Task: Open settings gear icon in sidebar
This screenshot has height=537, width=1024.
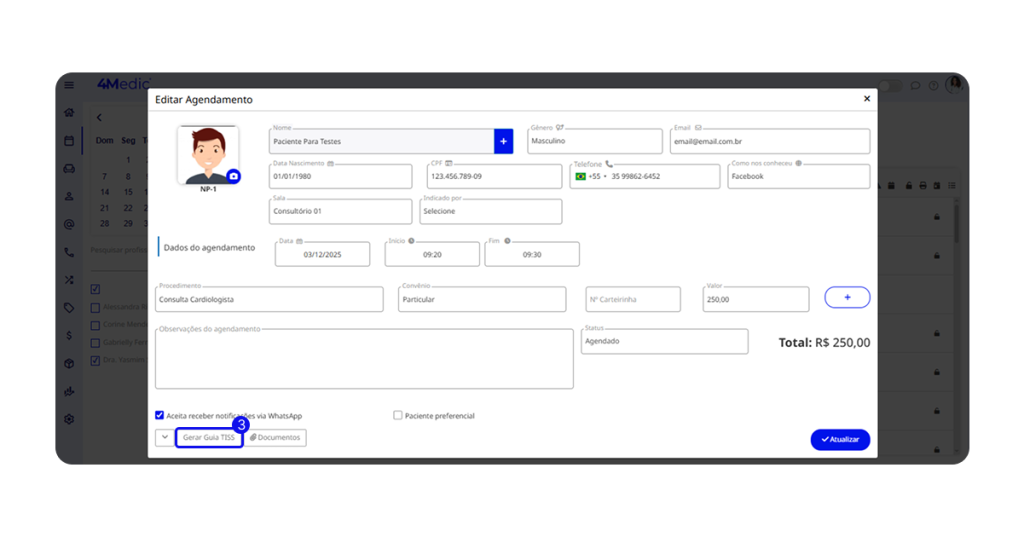Action: tap(69, 419)
